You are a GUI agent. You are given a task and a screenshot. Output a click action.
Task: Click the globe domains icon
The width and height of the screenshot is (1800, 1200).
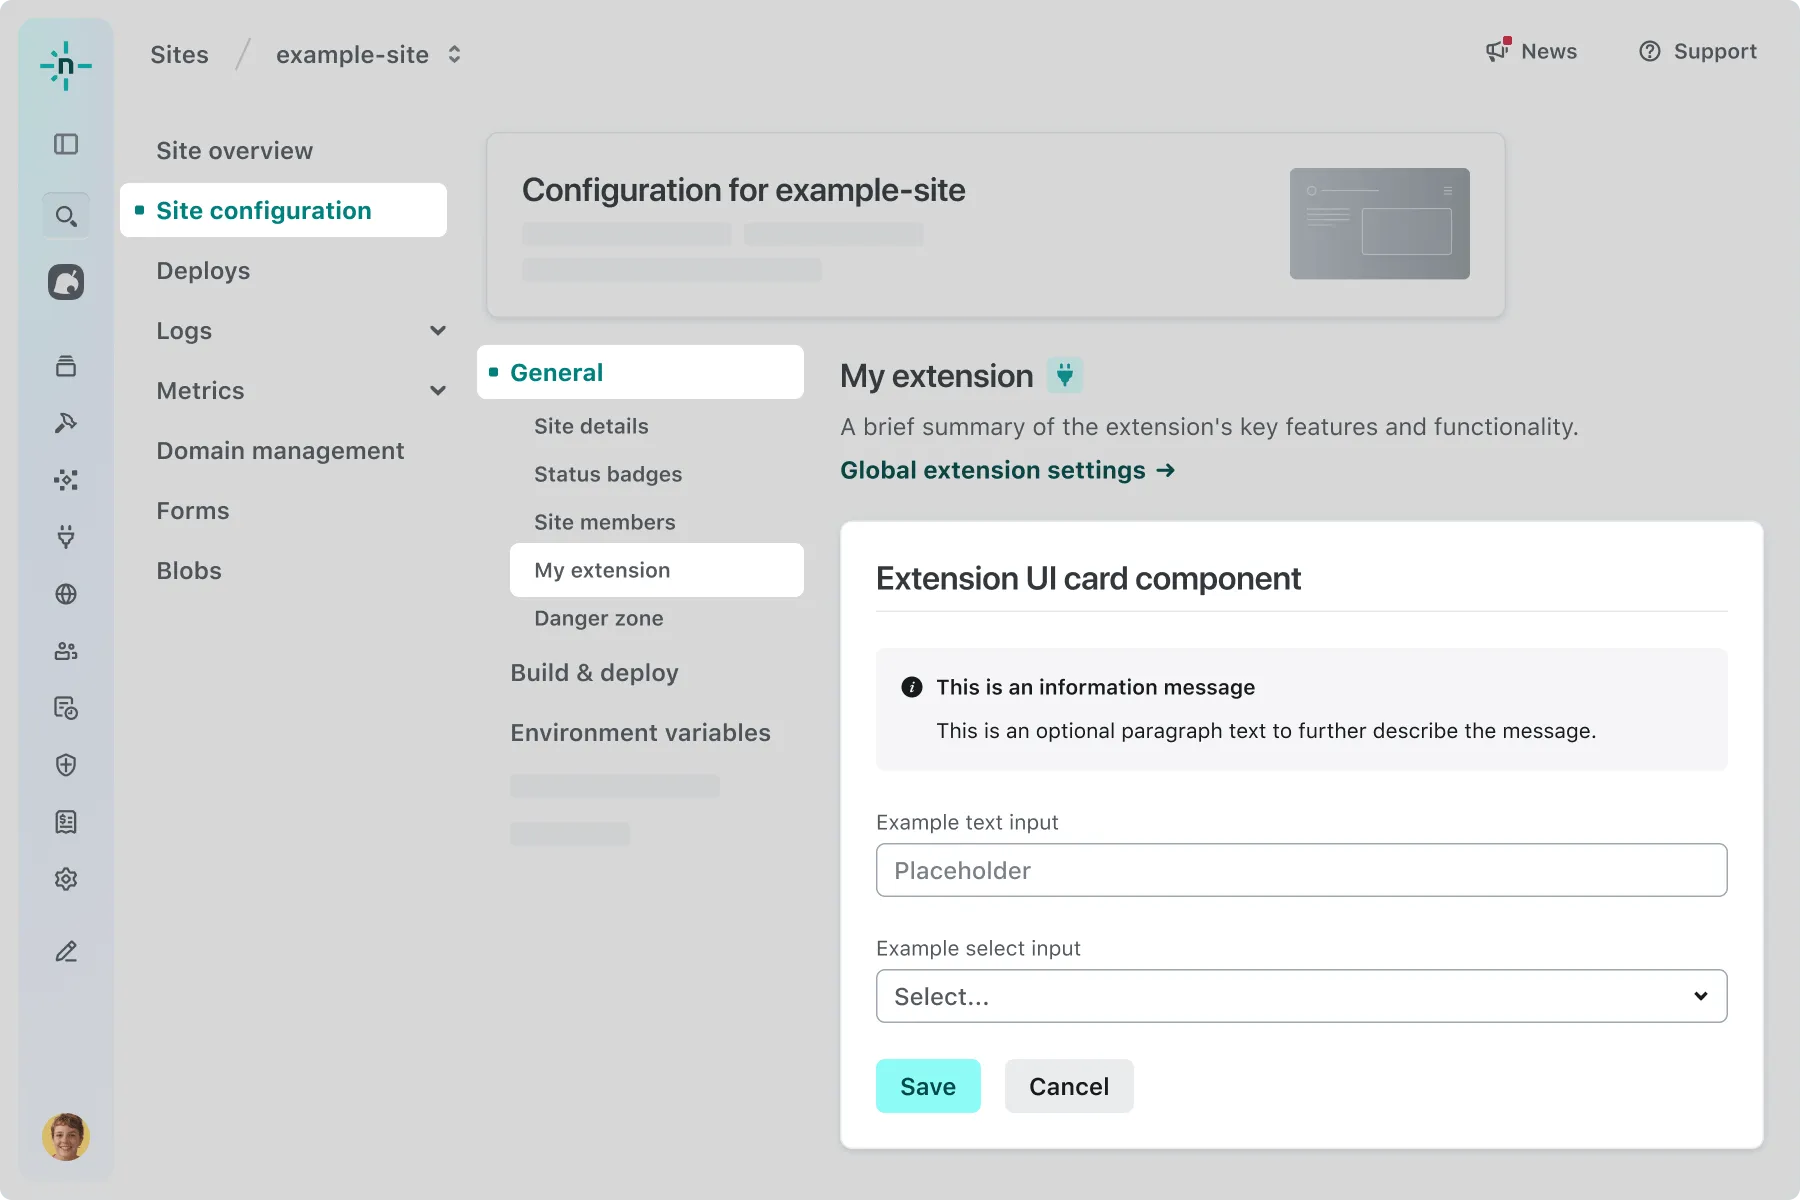click(66, 594)
